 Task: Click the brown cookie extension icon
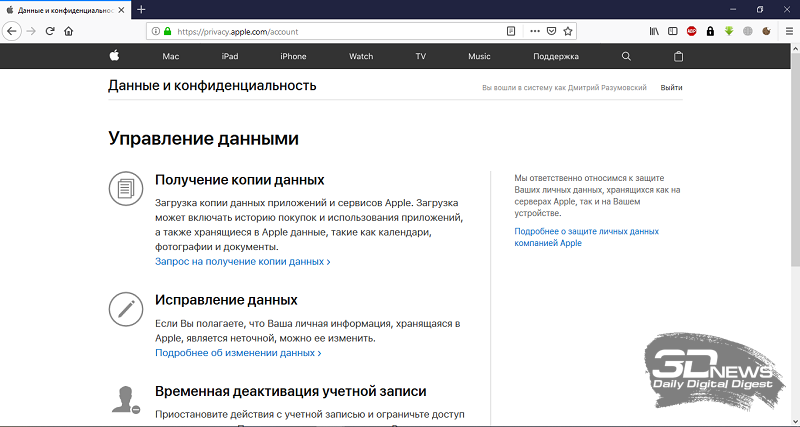click(766, 31)
